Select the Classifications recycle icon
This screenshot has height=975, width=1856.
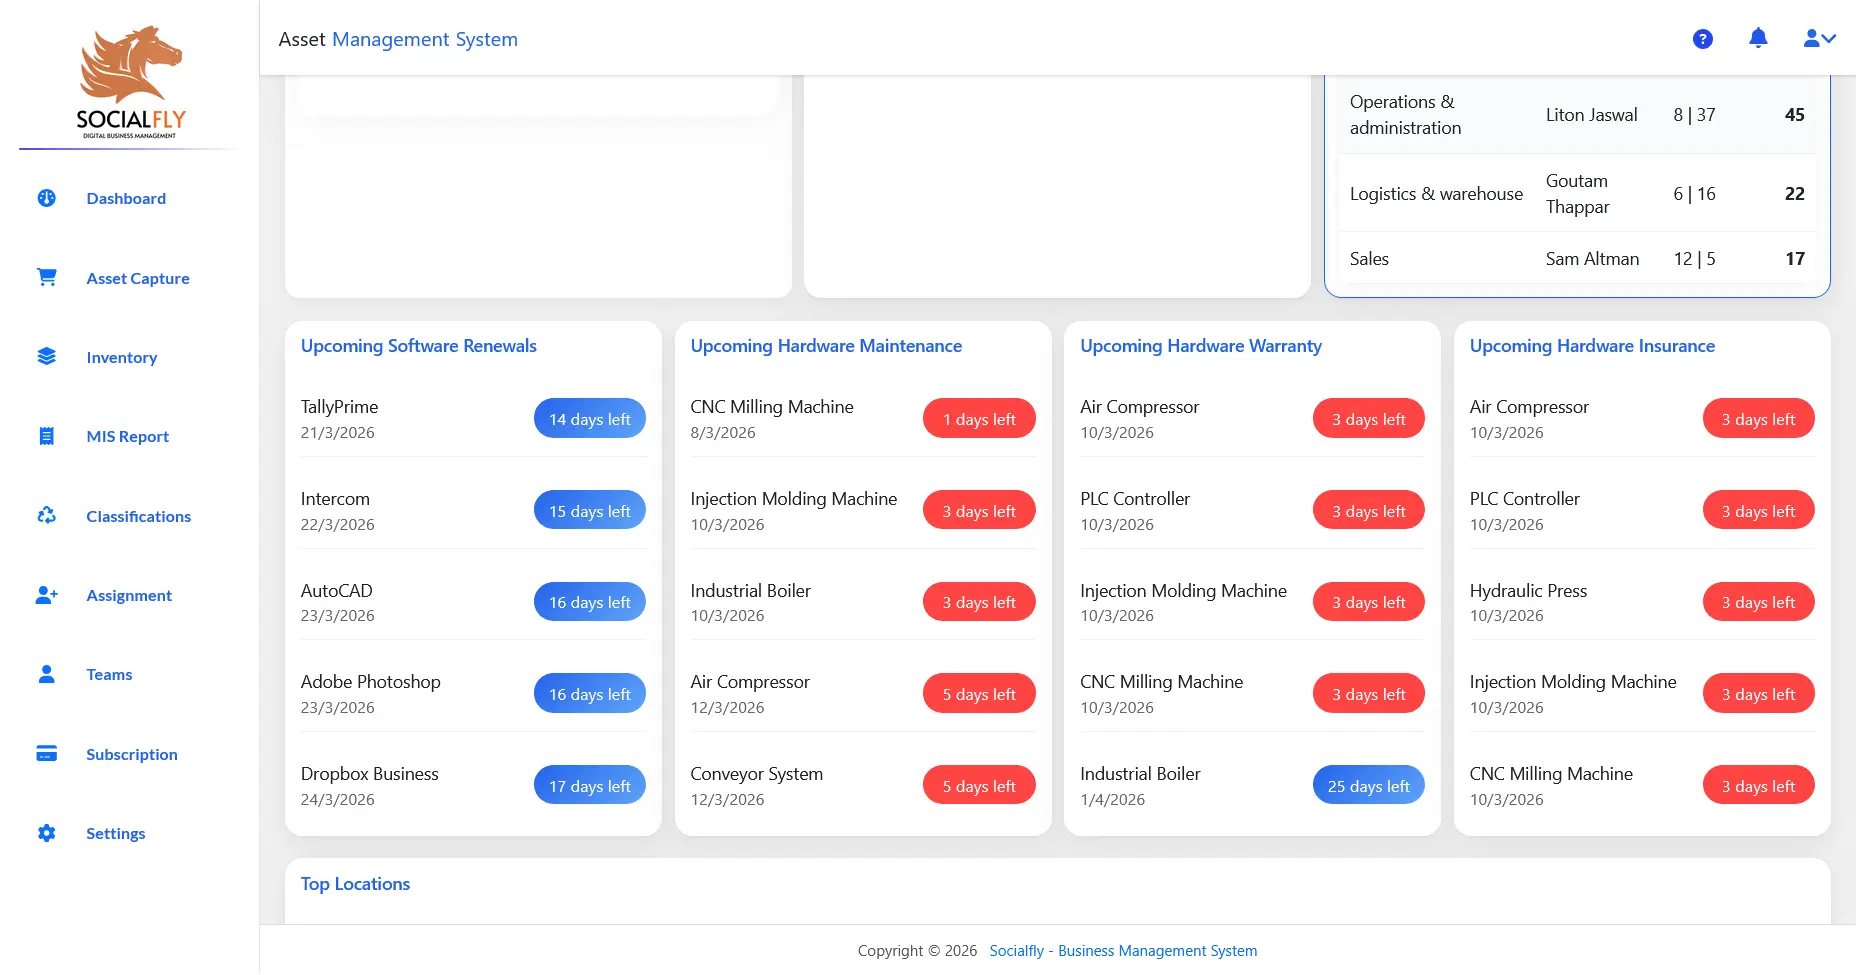pyautogui.click(x=46, y=514)
